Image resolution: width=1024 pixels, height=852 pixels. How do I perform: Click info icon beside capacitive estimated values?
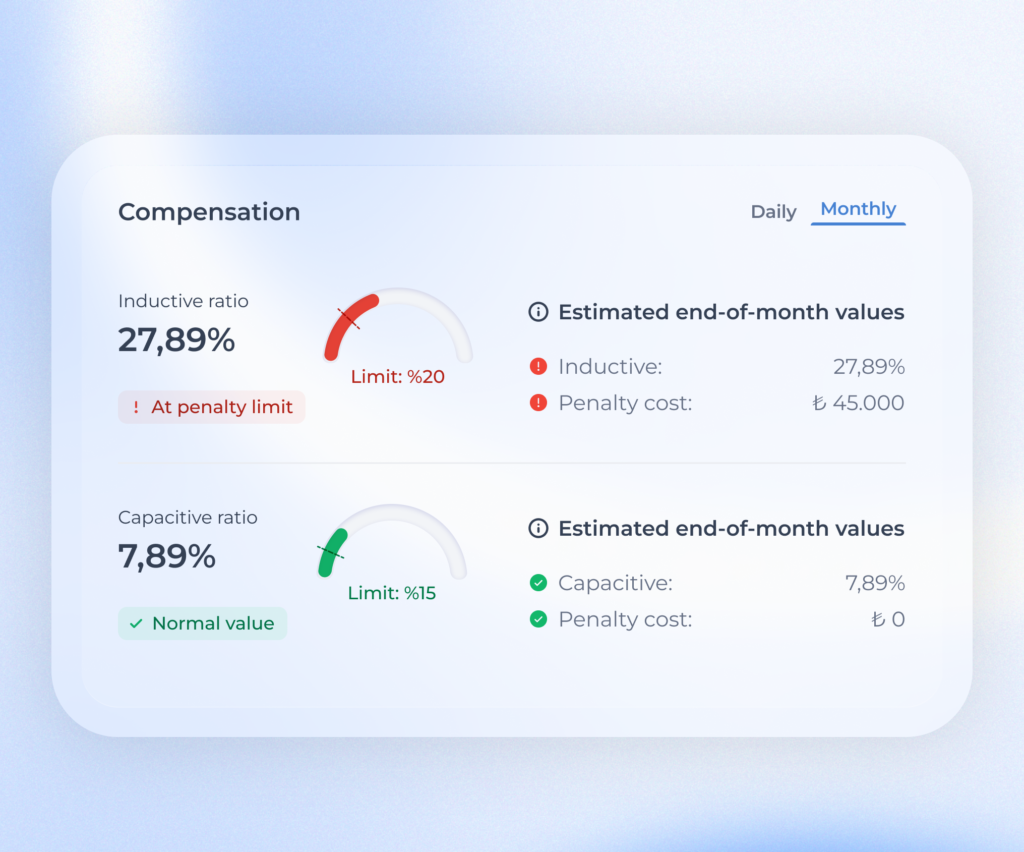click(x=538, y=528)
